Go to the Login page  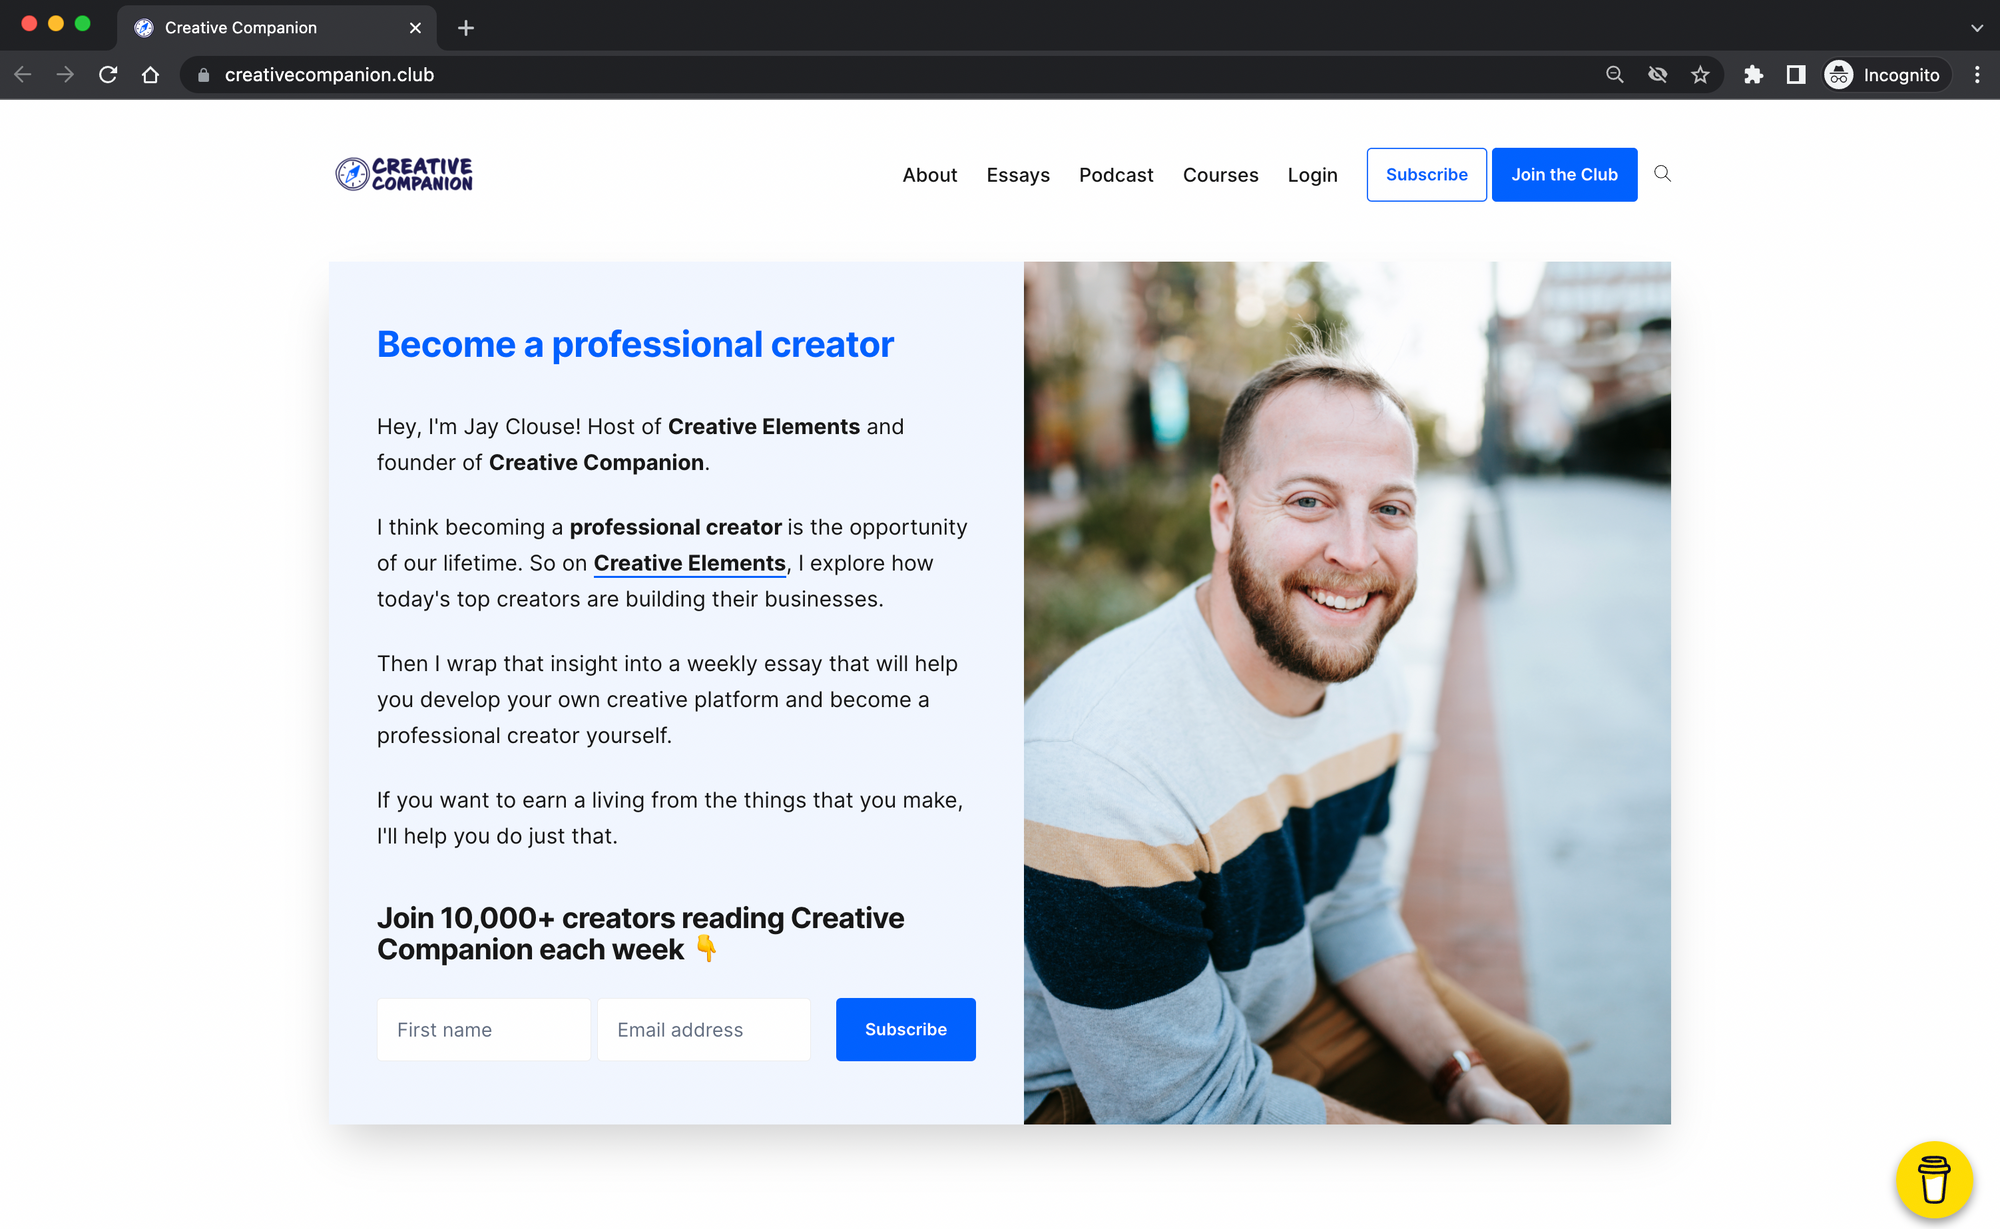[x=1312, y=175]
